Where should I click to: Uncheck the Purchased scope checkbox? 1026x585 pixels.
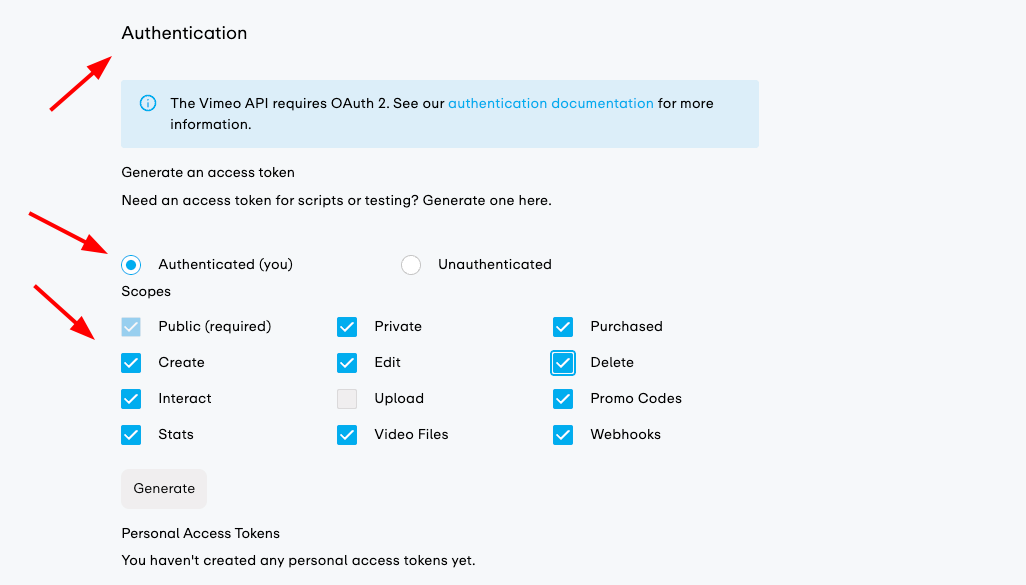[x=563, y=327]
